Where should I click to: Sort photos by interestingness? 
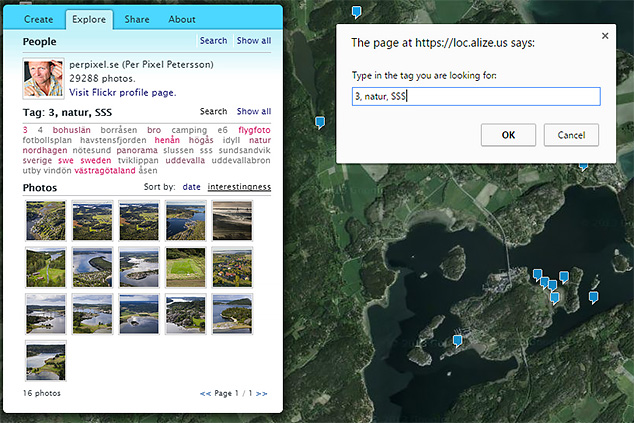[239, 187]
